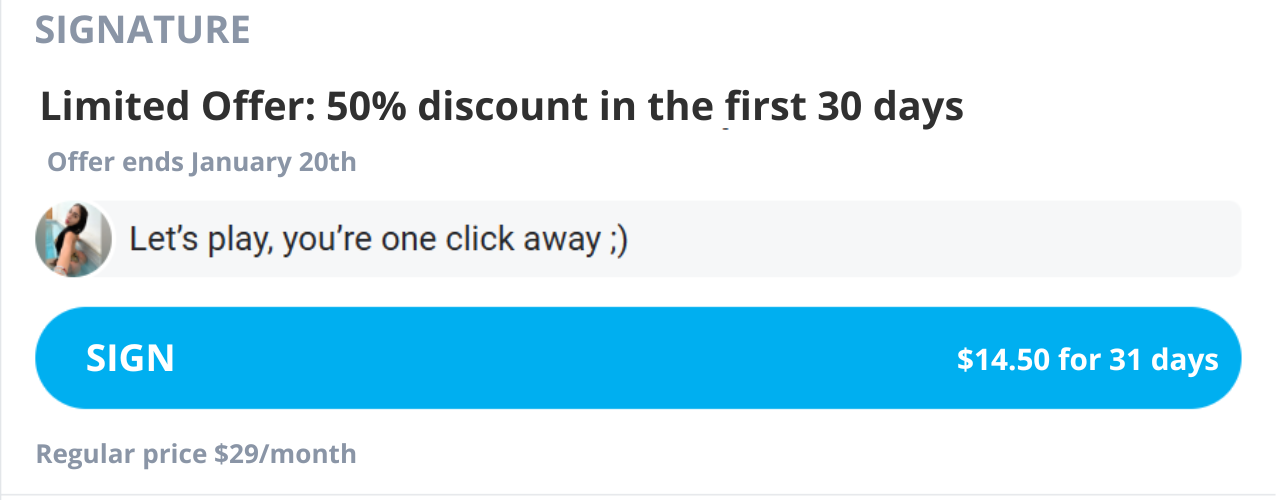
Task: Click "first 30 days" in the headline
Action: [x=842, y=106]
